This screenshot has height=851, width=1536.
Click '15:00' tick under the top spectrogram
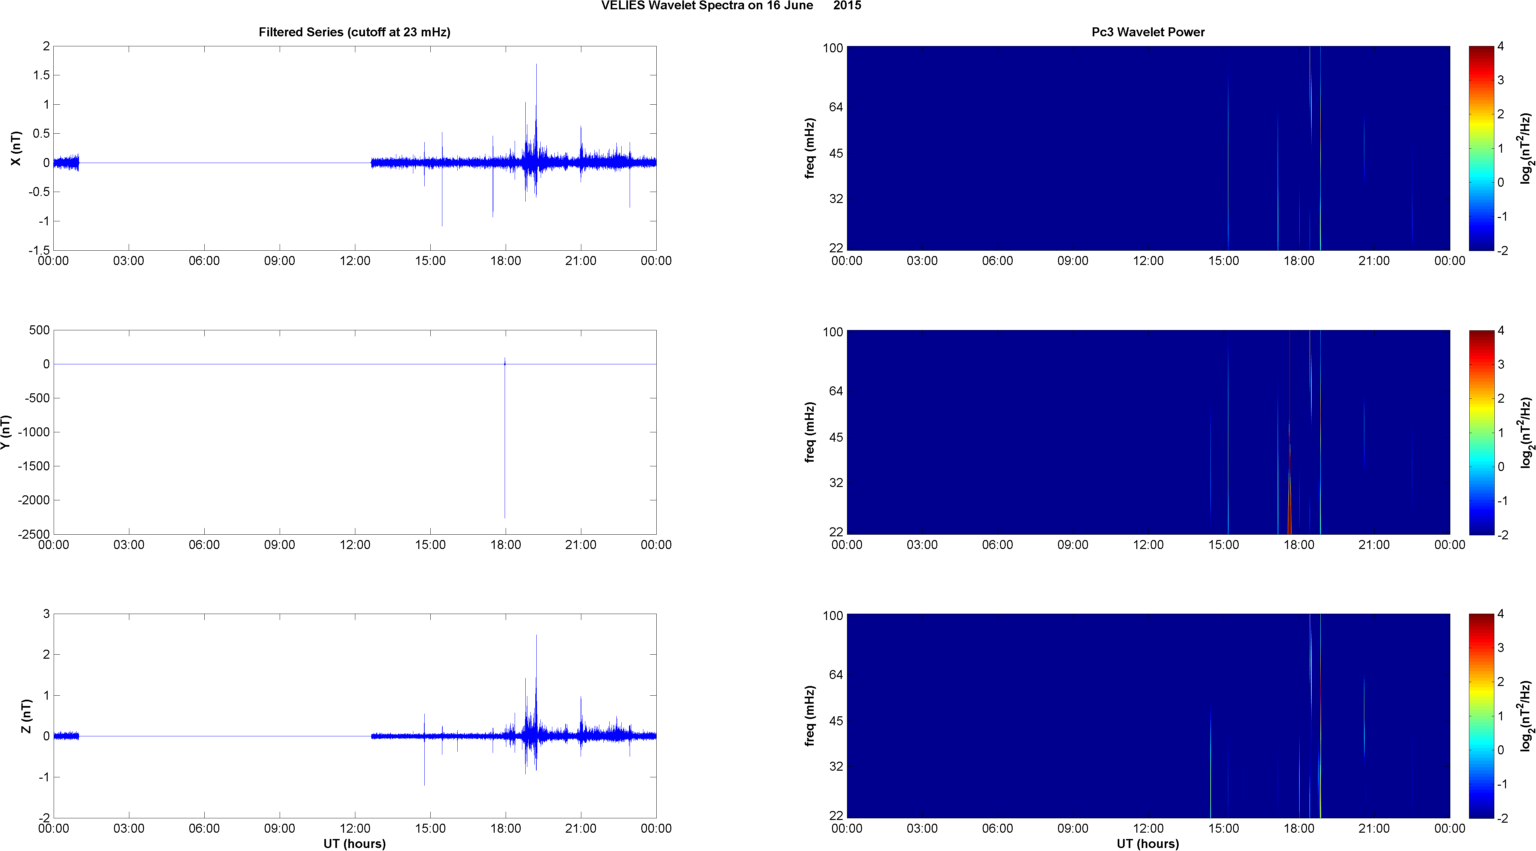(1224, 261)
